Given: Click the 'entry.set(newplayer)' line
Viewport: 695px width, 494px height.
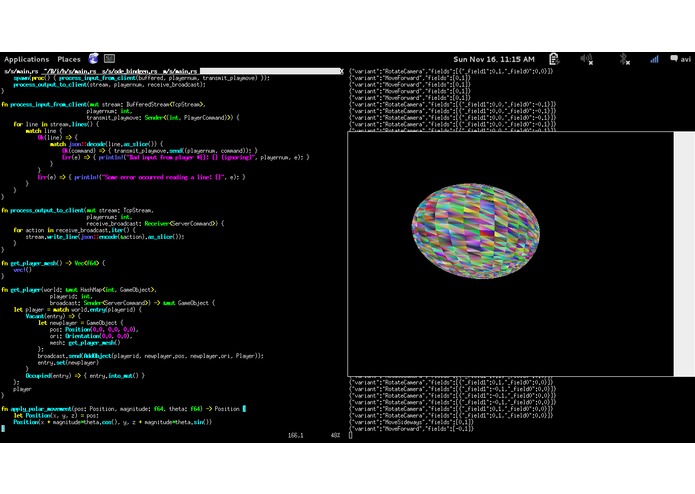Looking at the screenshot, I should coord(68,363).
